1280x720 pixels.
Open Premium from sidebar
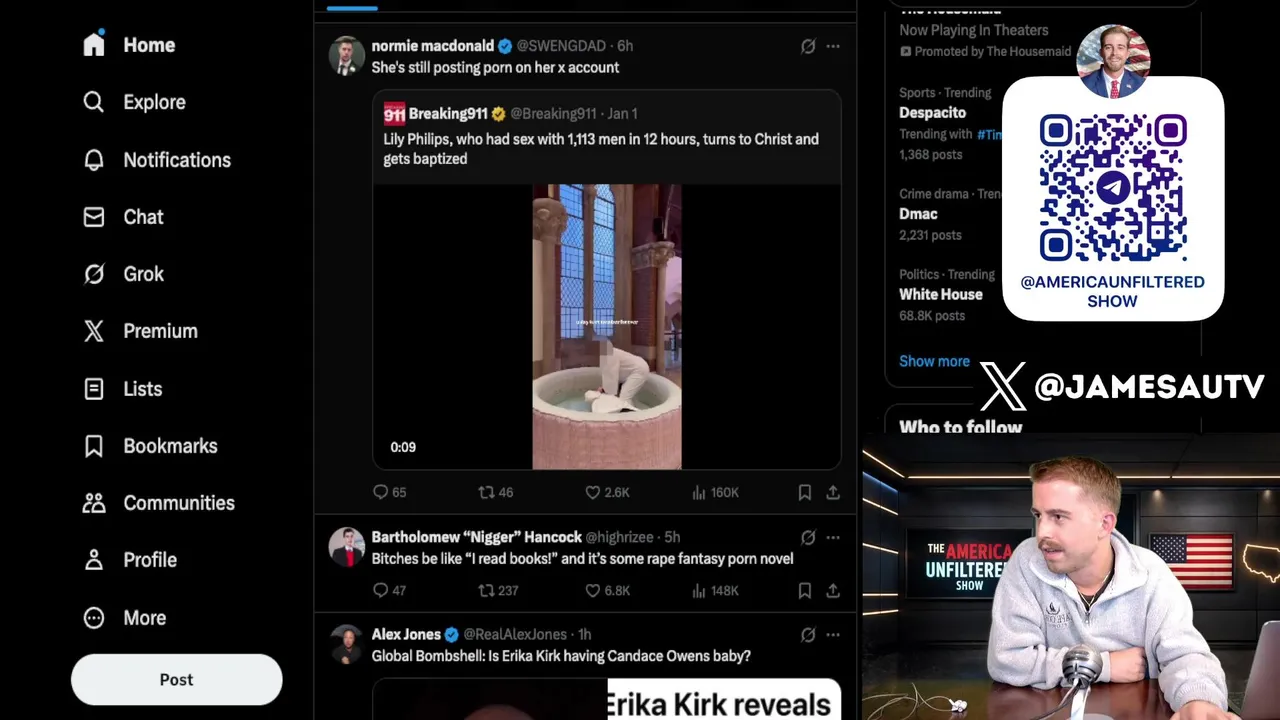pyautogui.click(x=140, y=331)
